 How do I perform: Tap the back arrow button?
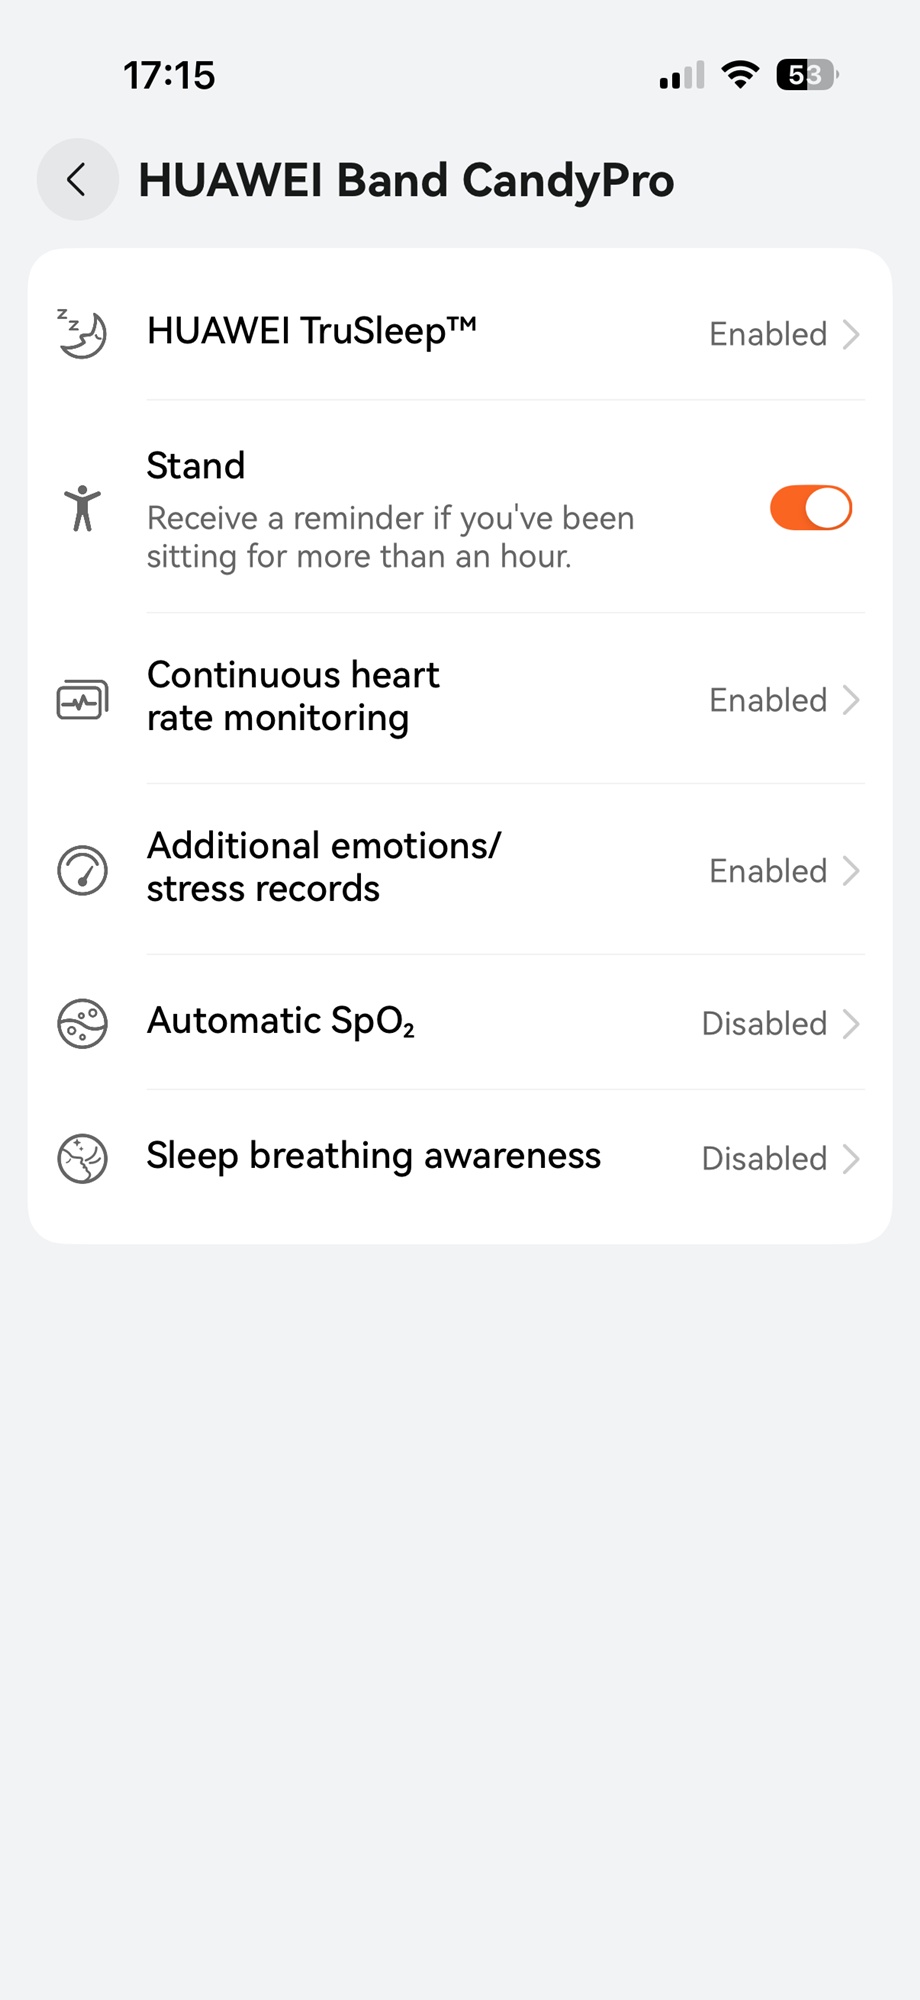[x=77, y=180]
